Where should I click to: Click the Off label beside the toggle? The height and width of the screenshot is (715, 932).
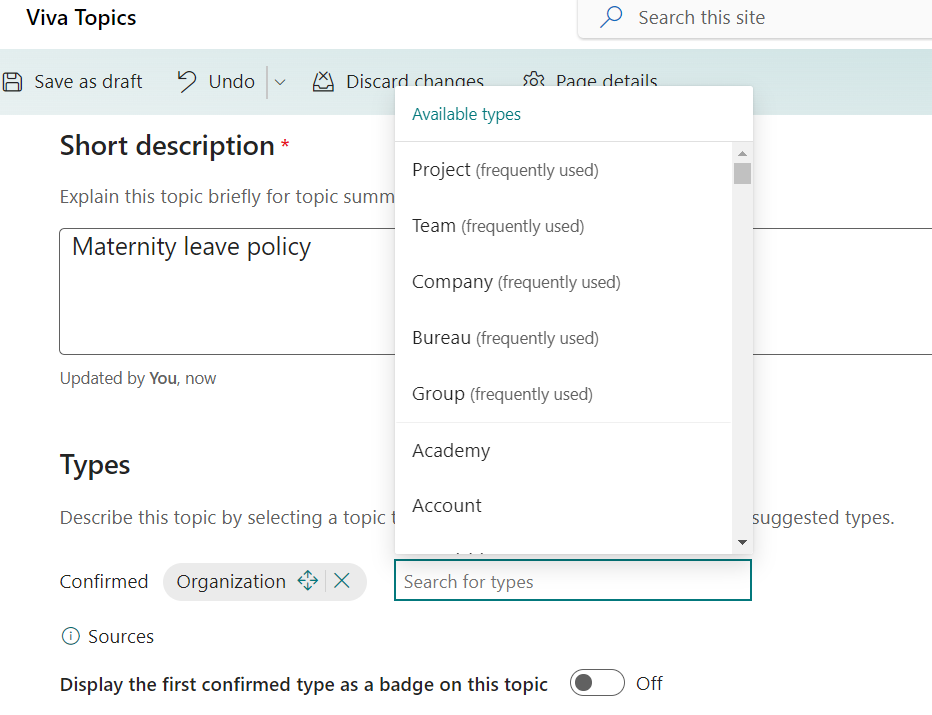[x=649, y=683]
